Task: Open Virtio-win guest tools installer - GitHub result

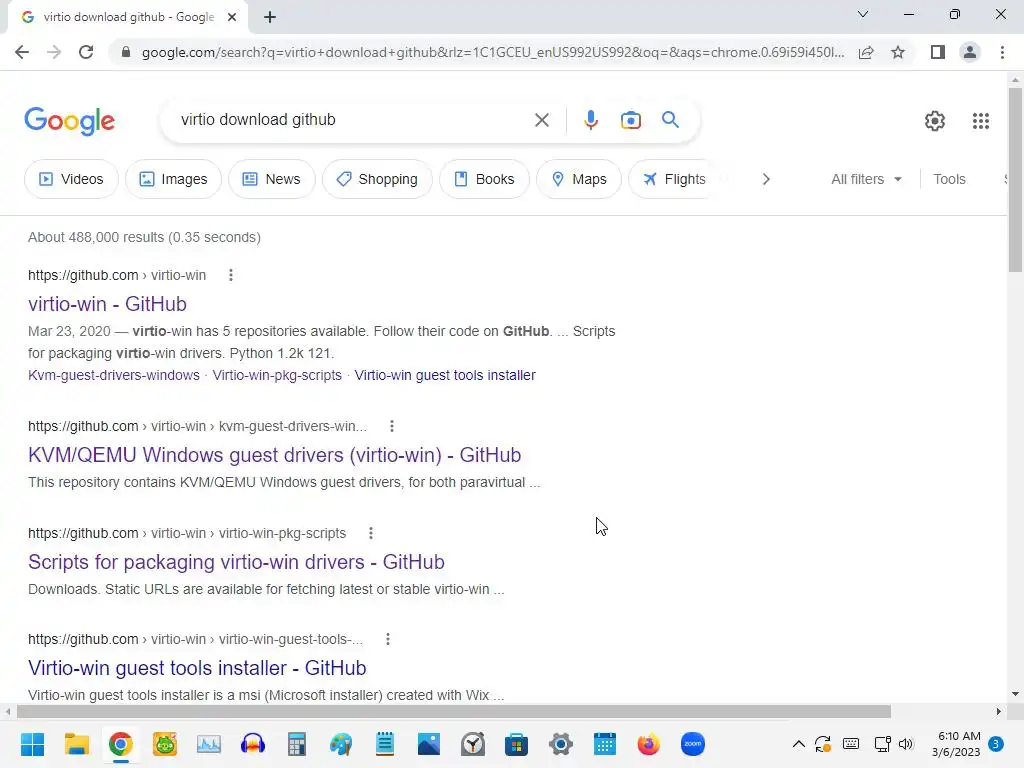Action: [x=197, y=668]
